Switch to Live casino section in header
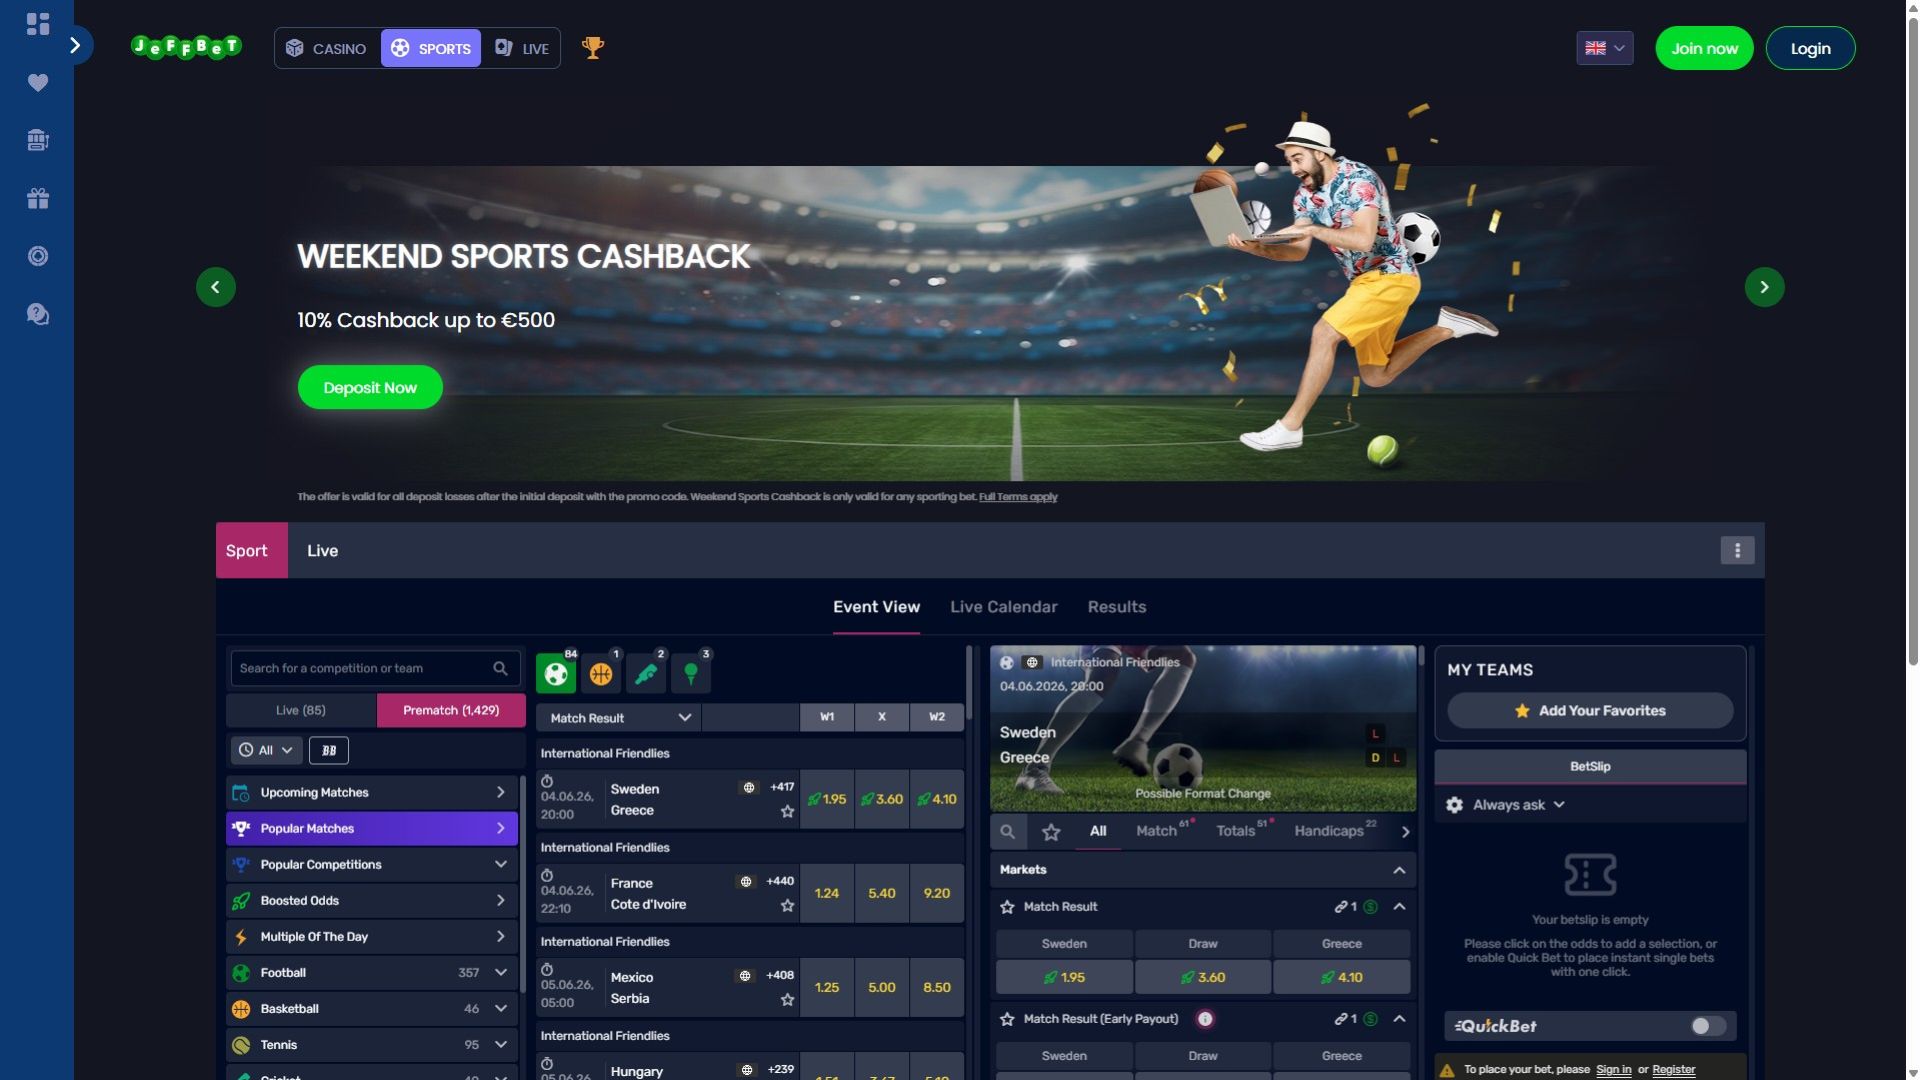 click(521, 48)
